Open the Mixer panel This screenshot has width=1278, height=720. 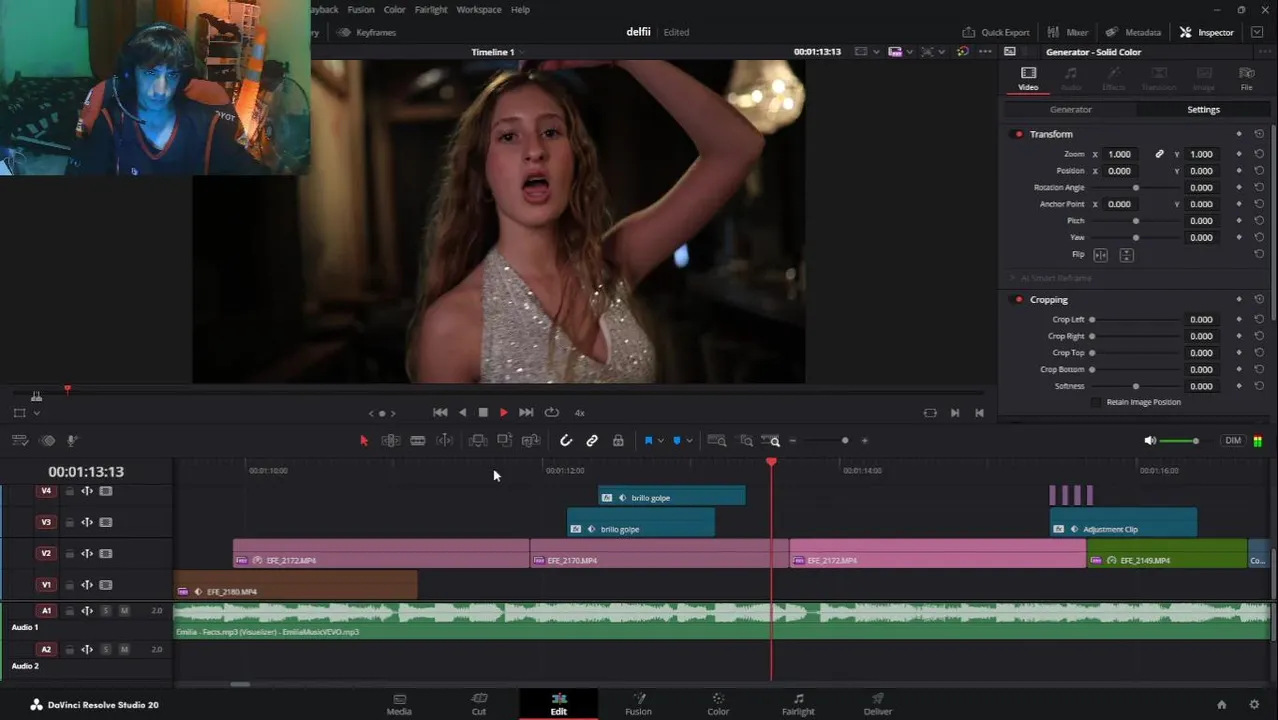1069,32
